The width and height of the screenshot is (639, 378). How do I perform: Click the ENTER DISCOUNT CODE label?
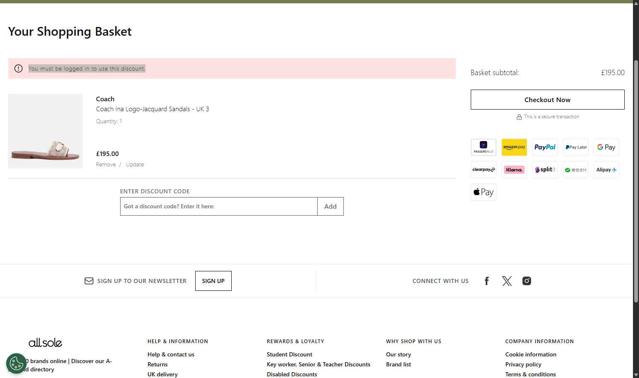154,191
